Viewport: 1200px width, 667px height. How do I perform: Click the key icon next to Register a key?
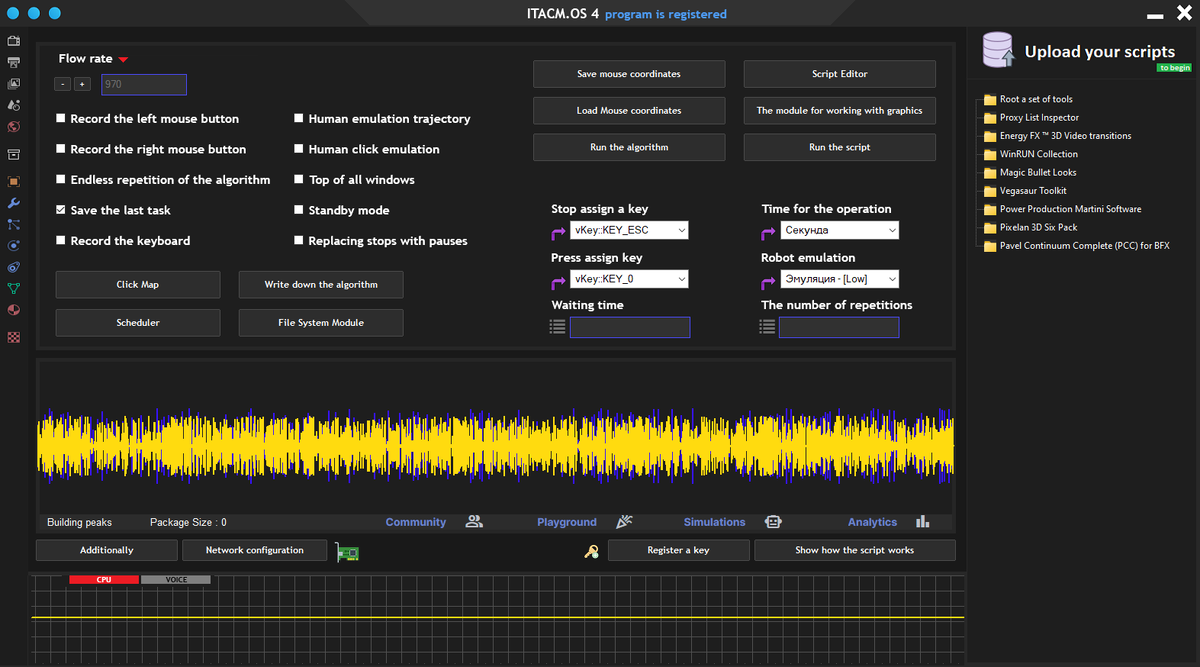pyautogui.click(x=591, y=551)
